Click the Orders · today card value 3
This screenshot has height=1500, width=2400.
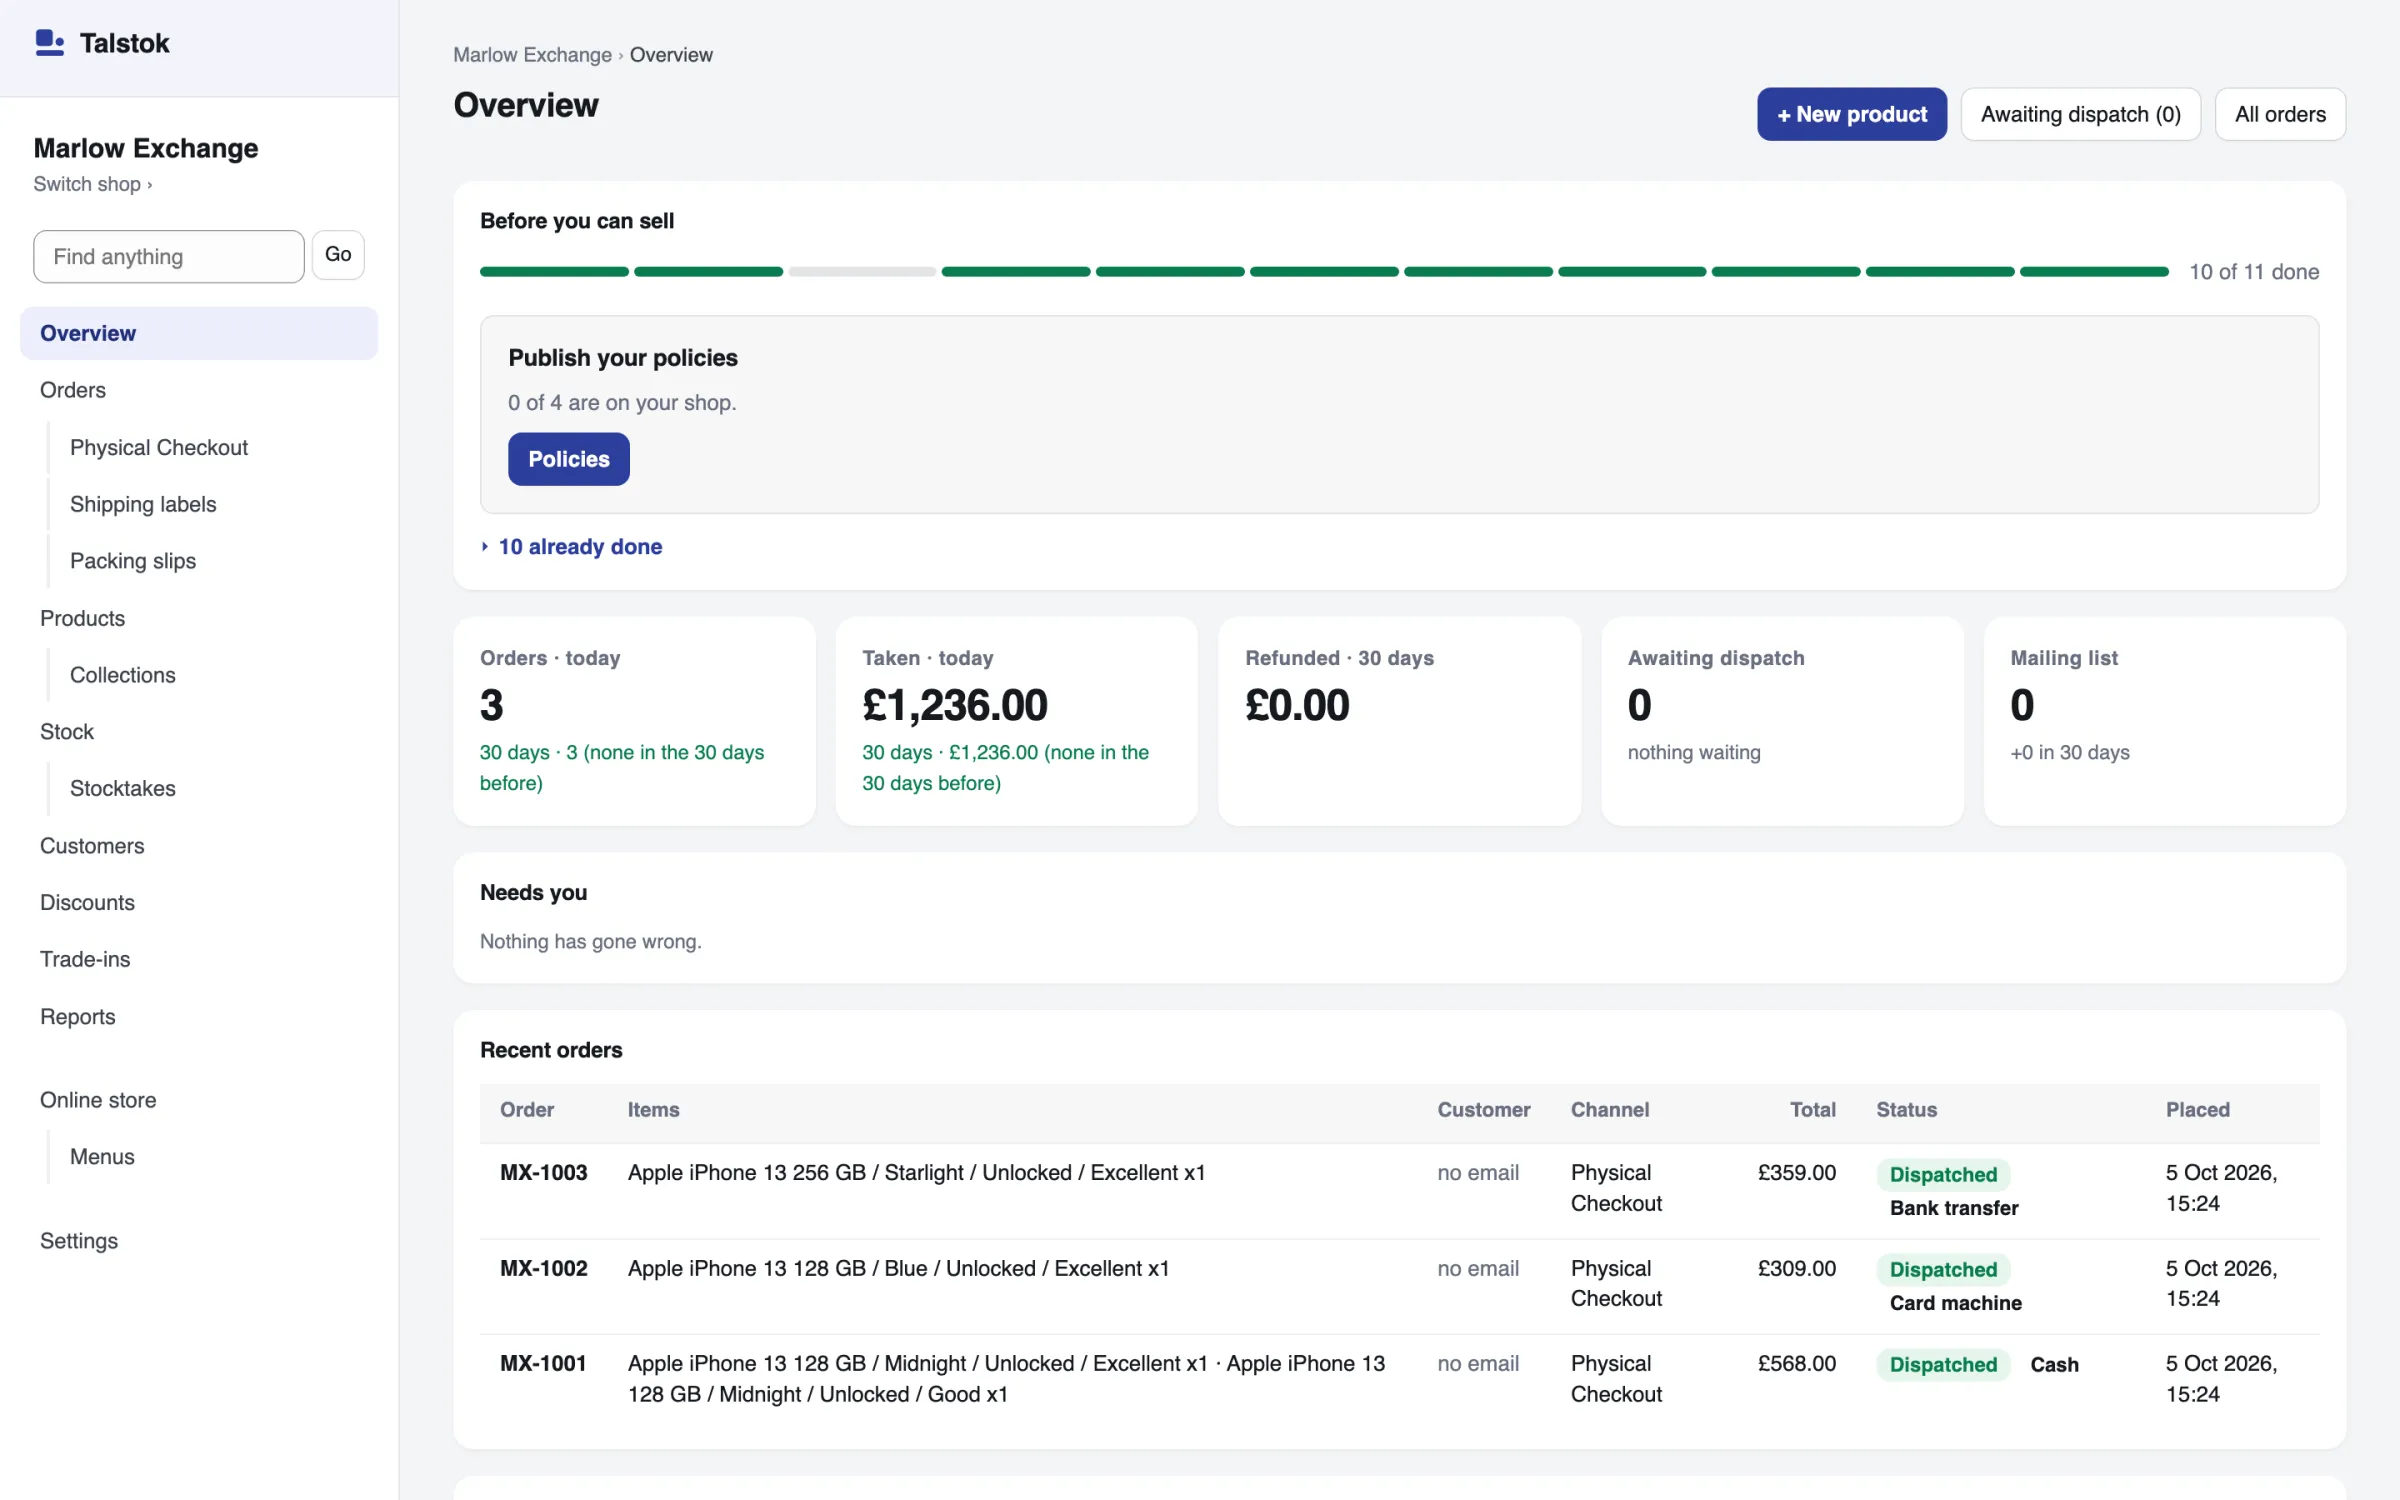click(x=492, y=705)
